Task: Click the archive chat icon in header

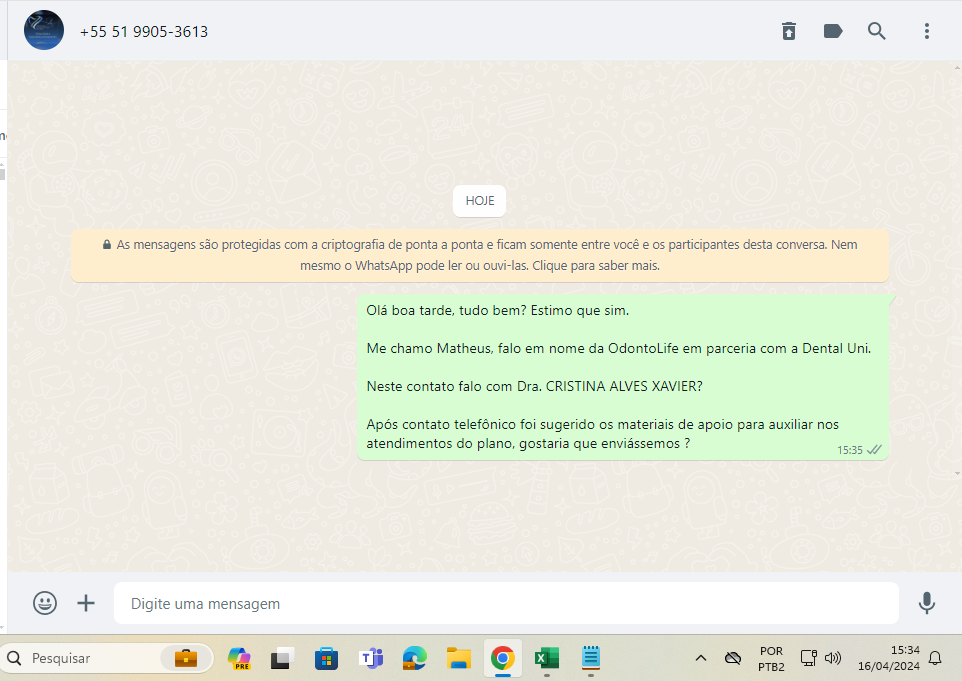Action: [x=789, y=31]
